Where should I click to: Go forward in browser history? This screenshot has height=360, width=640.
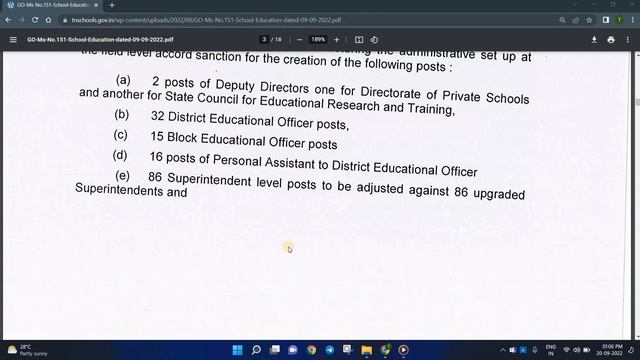[x=21, y=20]
